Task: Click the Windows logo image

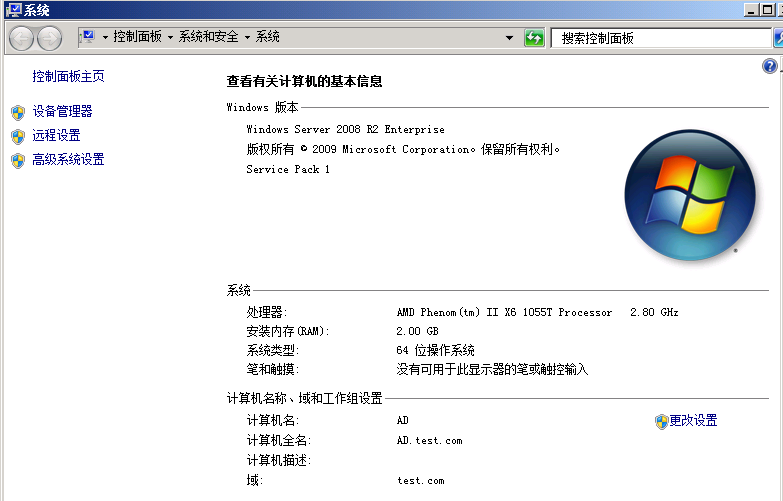Action: click(690, 195)
